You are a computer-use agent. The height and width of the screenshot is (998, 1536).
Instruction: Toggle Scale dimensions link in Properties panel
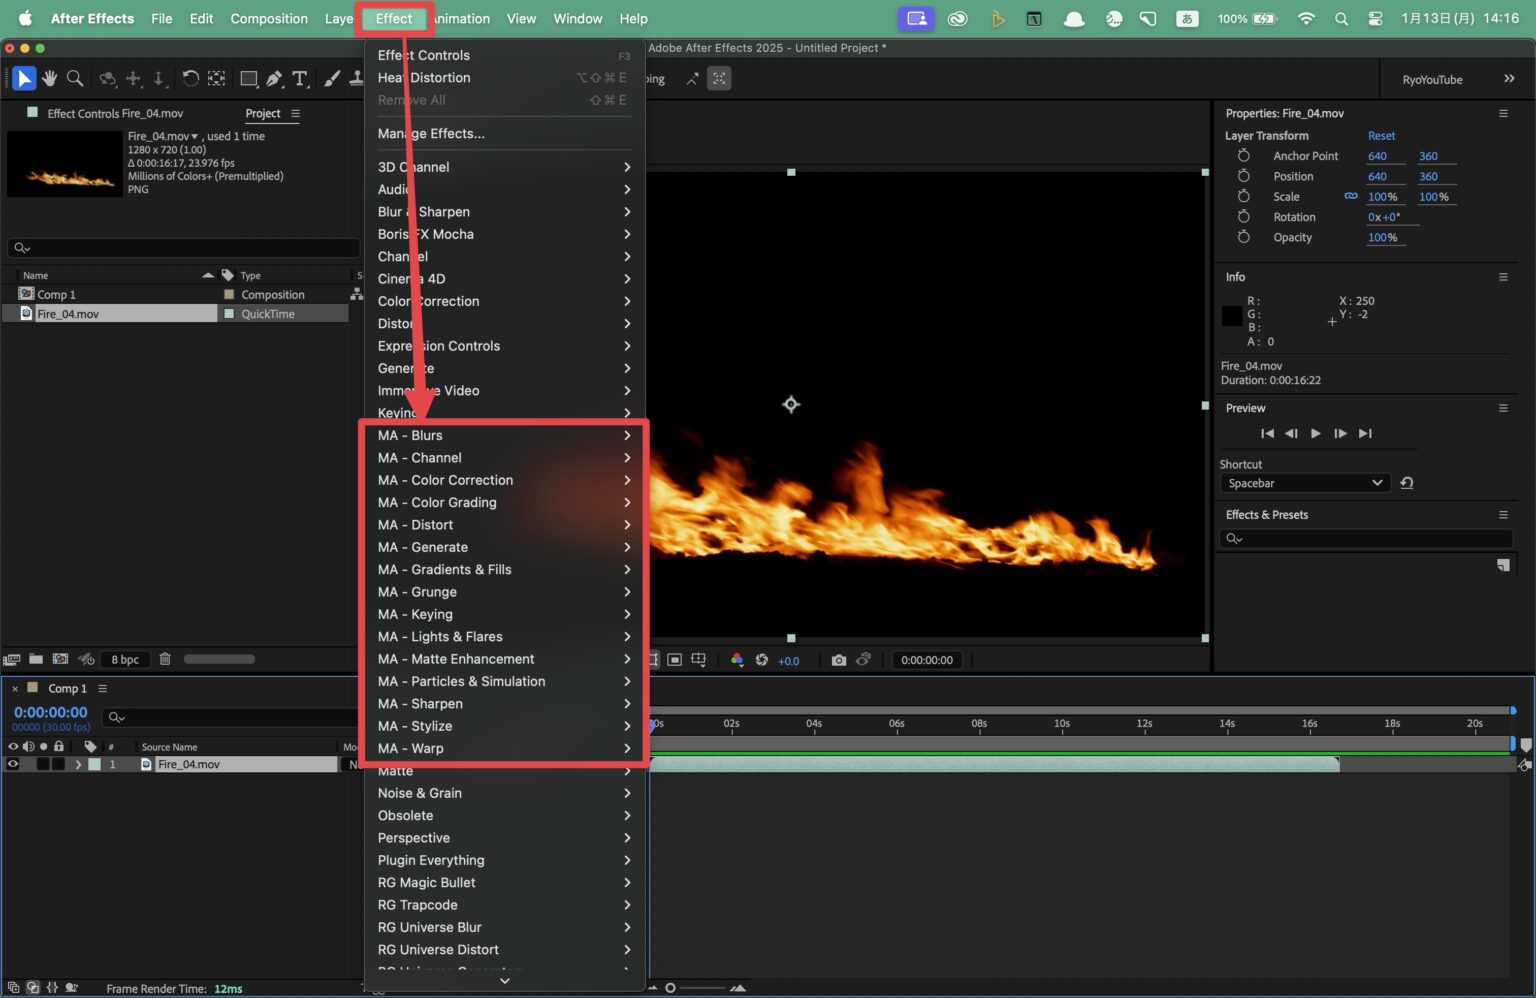coord(1352,196)
